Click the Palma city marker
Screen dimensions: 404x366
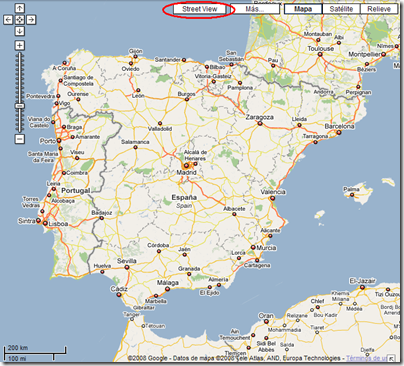point(352,195)
